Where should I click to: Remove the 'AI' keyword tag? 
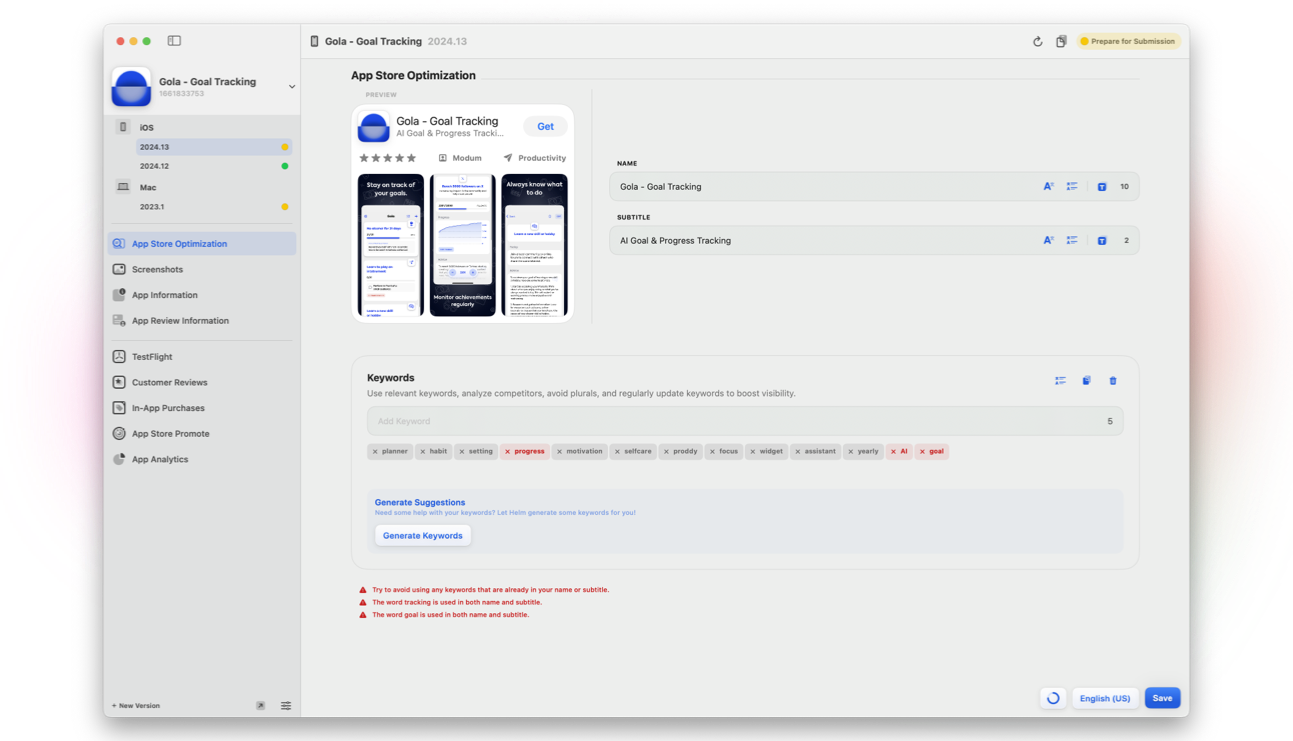pos(894,452)
